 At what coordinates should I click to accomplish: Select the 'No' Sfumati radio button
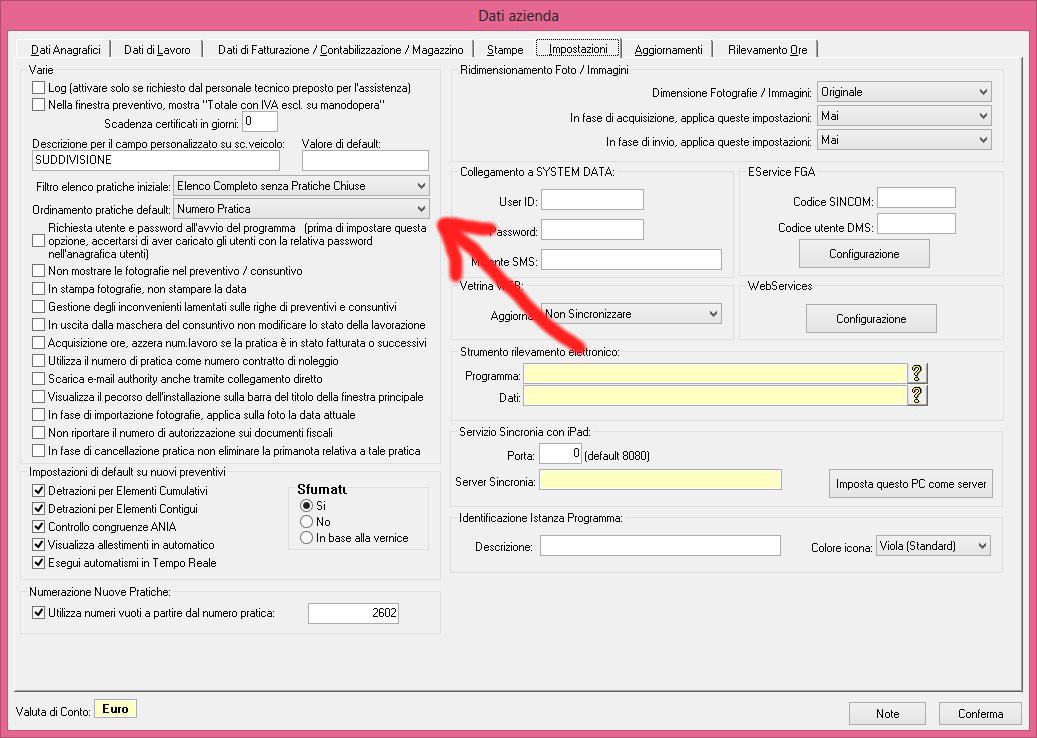coord(307,522)
